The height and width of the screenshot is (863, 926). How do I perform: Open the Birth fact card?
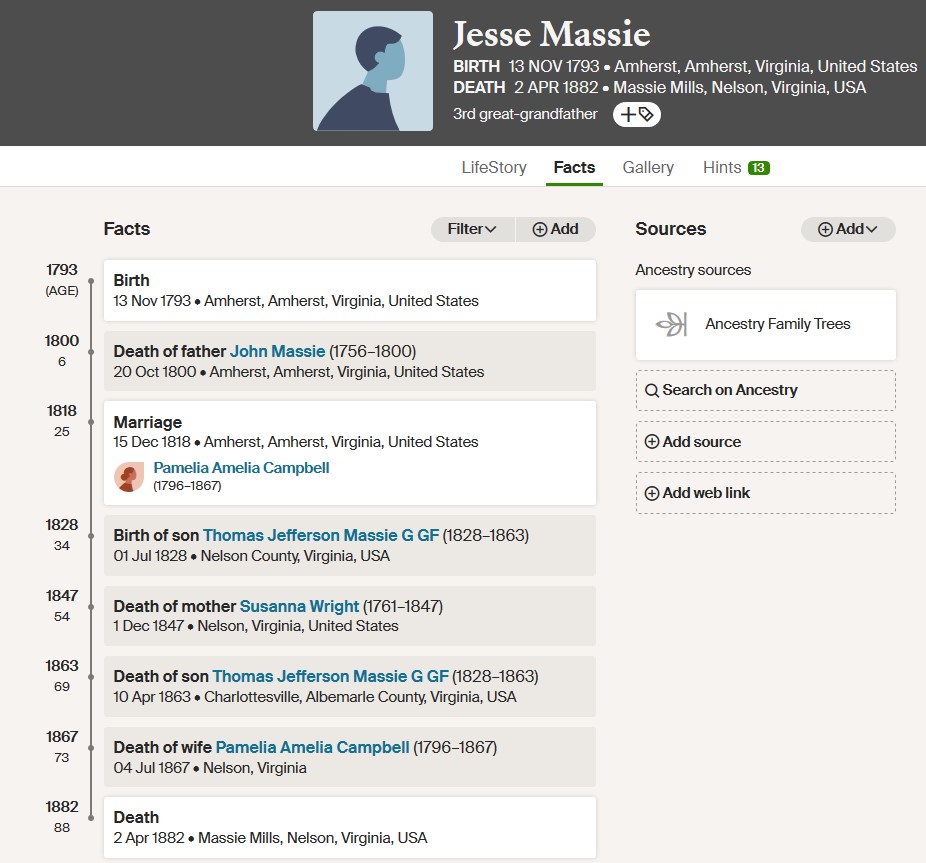[x=350, y=291]
